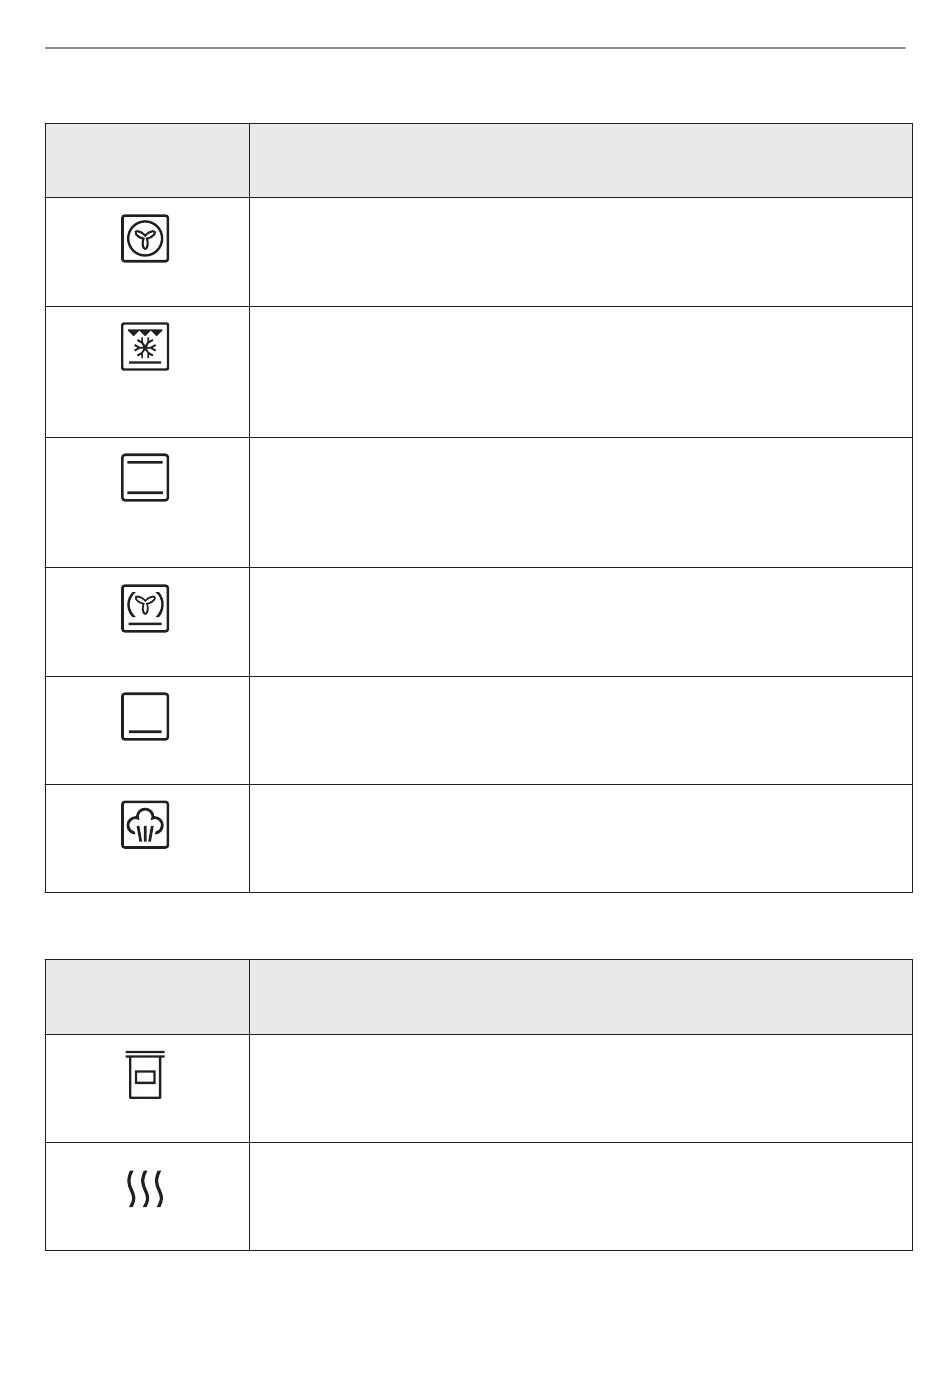Click the fan-in-circle oven function icon
The width and height of the screenshot is (950, 1374).
(x=145, y=238)
